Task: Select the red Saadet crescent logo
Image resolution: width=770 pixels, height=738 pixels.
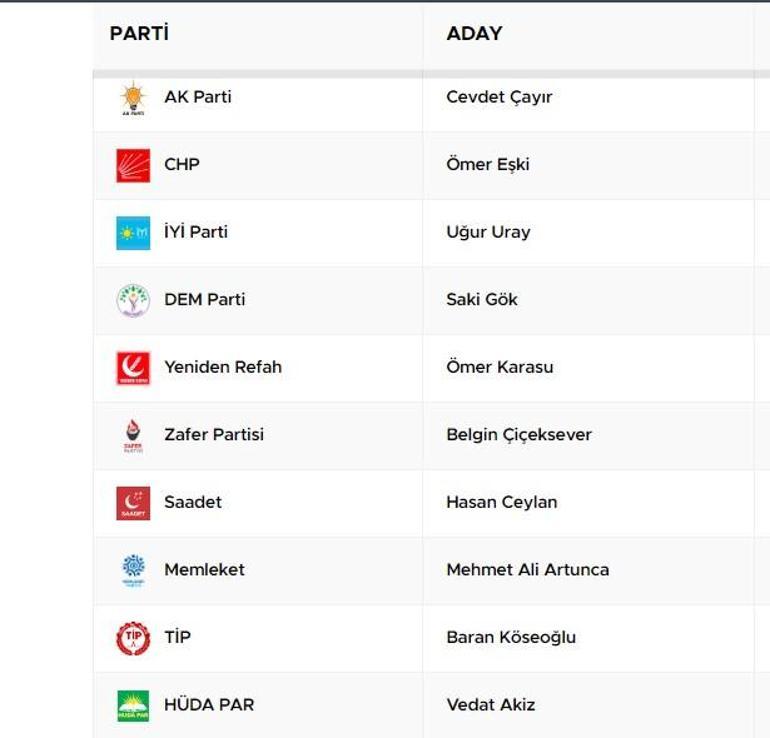Action: coord(133,503)
